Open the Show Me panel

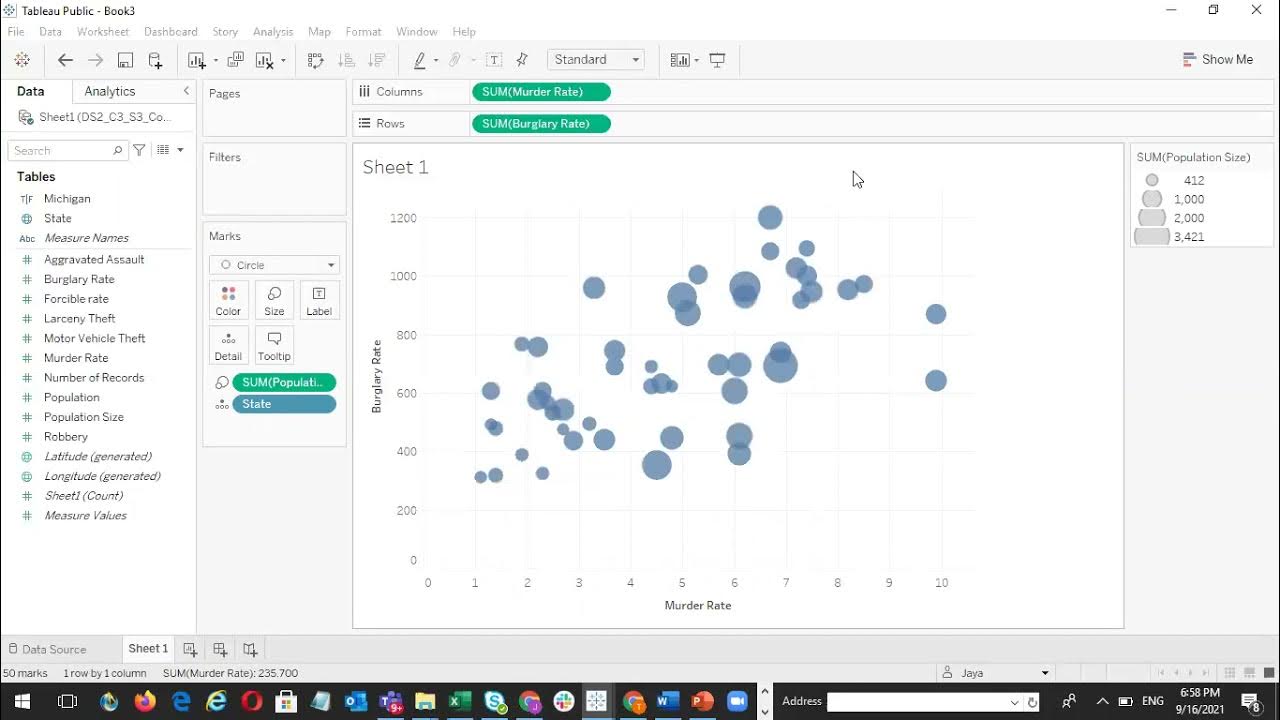click(1217, 60)
